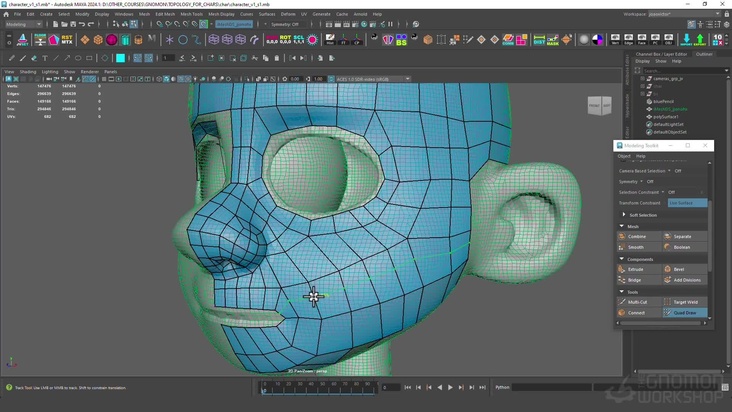The height and width of the screenshot is (412, 732).
Task: Open the Deform menu
Action: pos(288,14)
